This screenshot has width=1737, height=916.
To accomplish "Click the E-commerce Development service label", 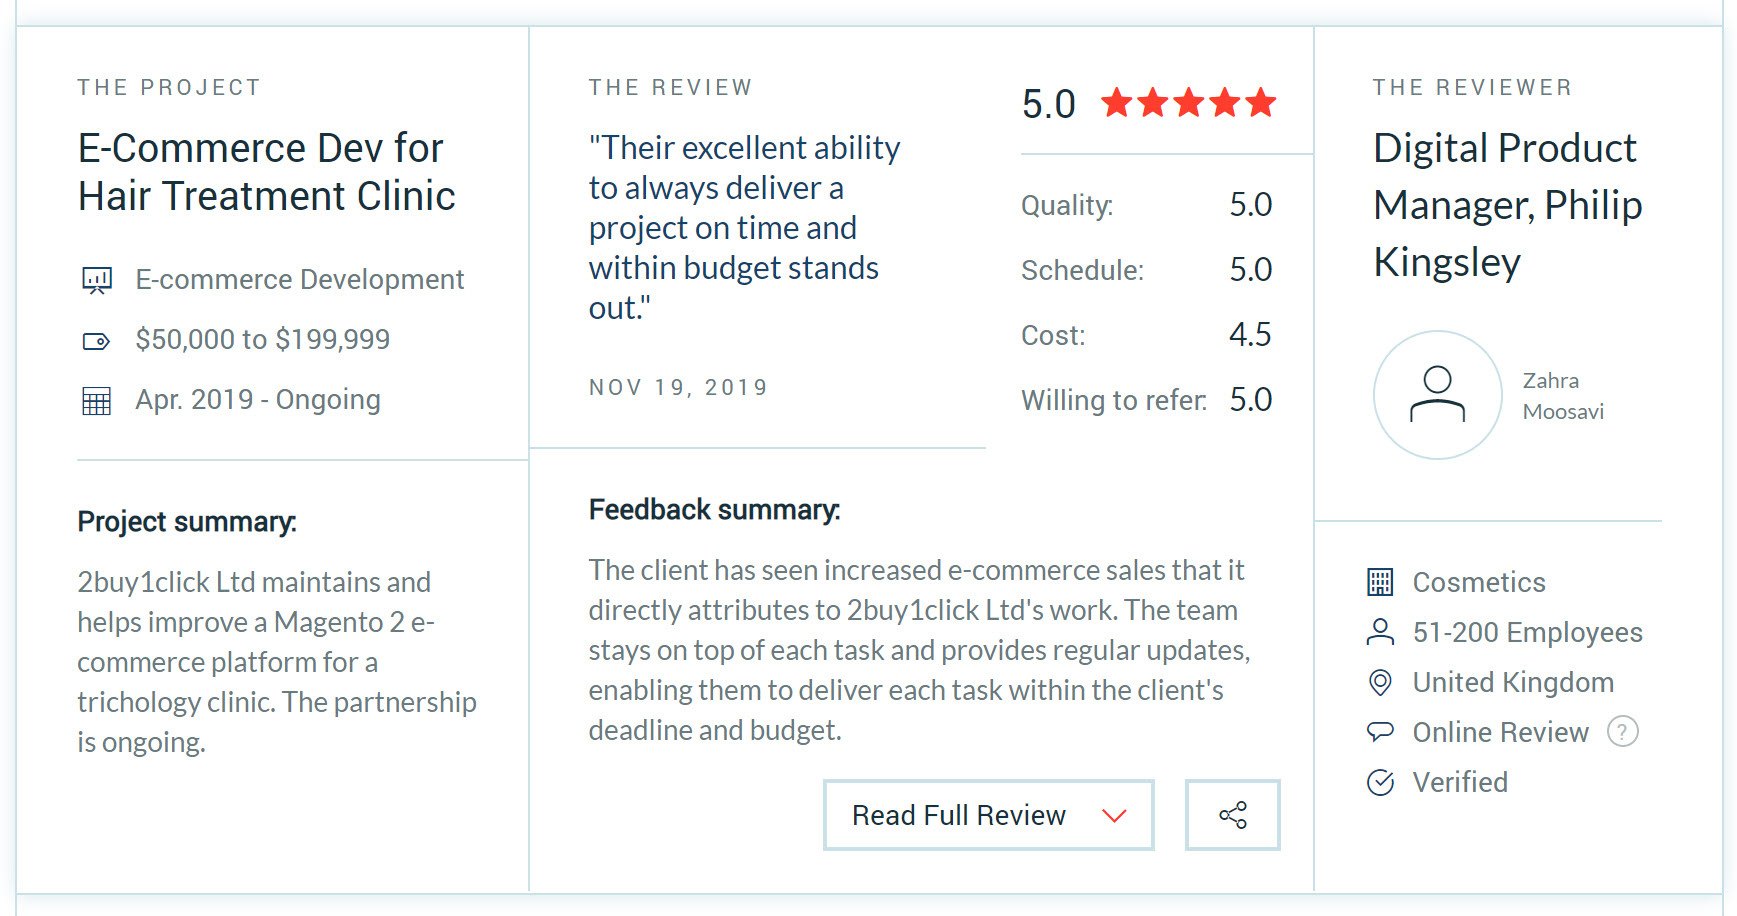I will pyautogui.click(x=299, y=280).
